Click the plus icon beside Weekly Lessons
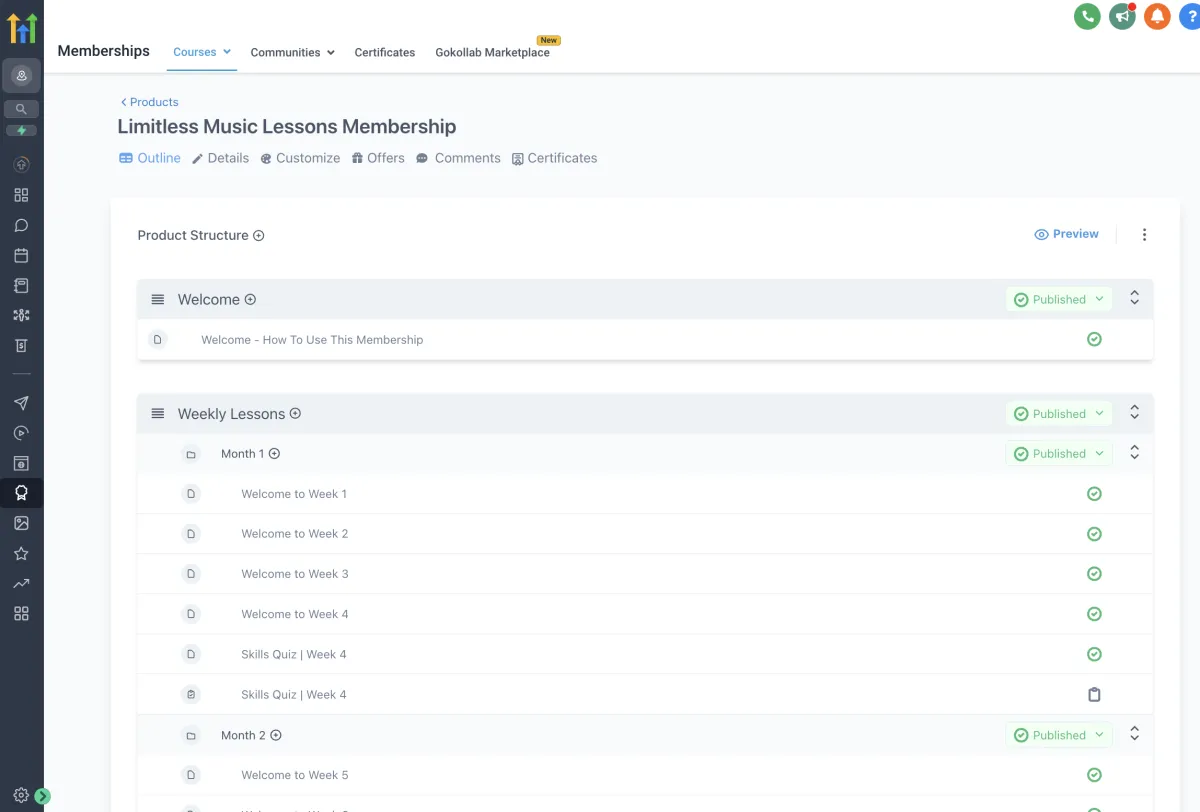Image resolution: width=1200 pixels, height=812 pixels. click(x=295, y=413)
